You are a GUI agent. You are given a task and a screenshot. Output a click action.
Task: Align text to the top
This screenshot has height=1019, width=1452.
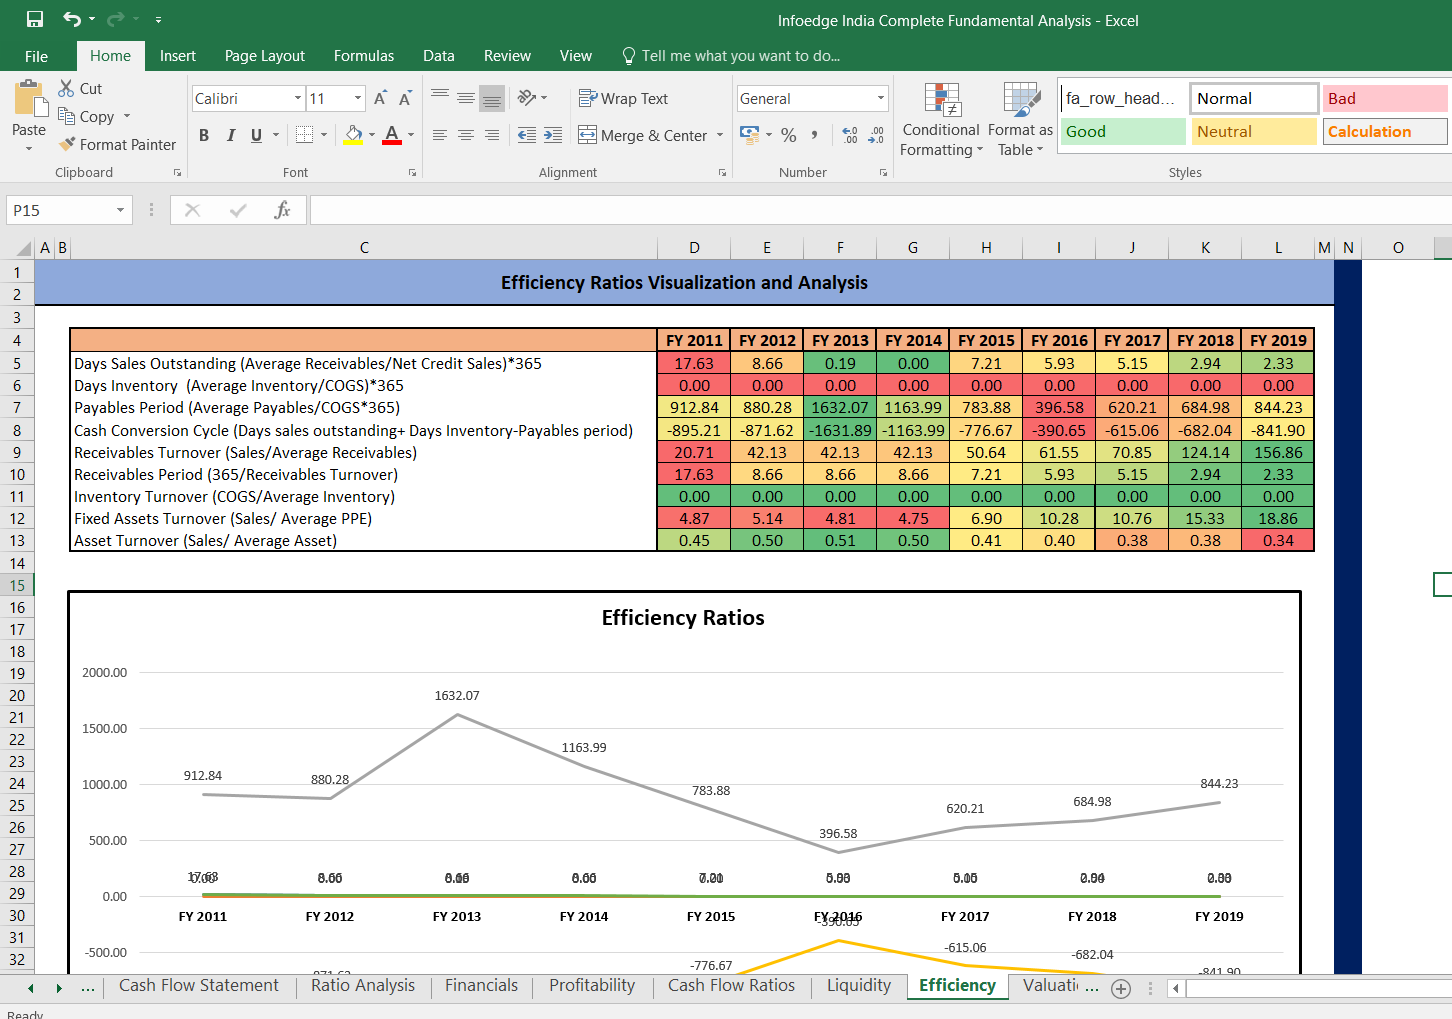[x=440, y=97]
